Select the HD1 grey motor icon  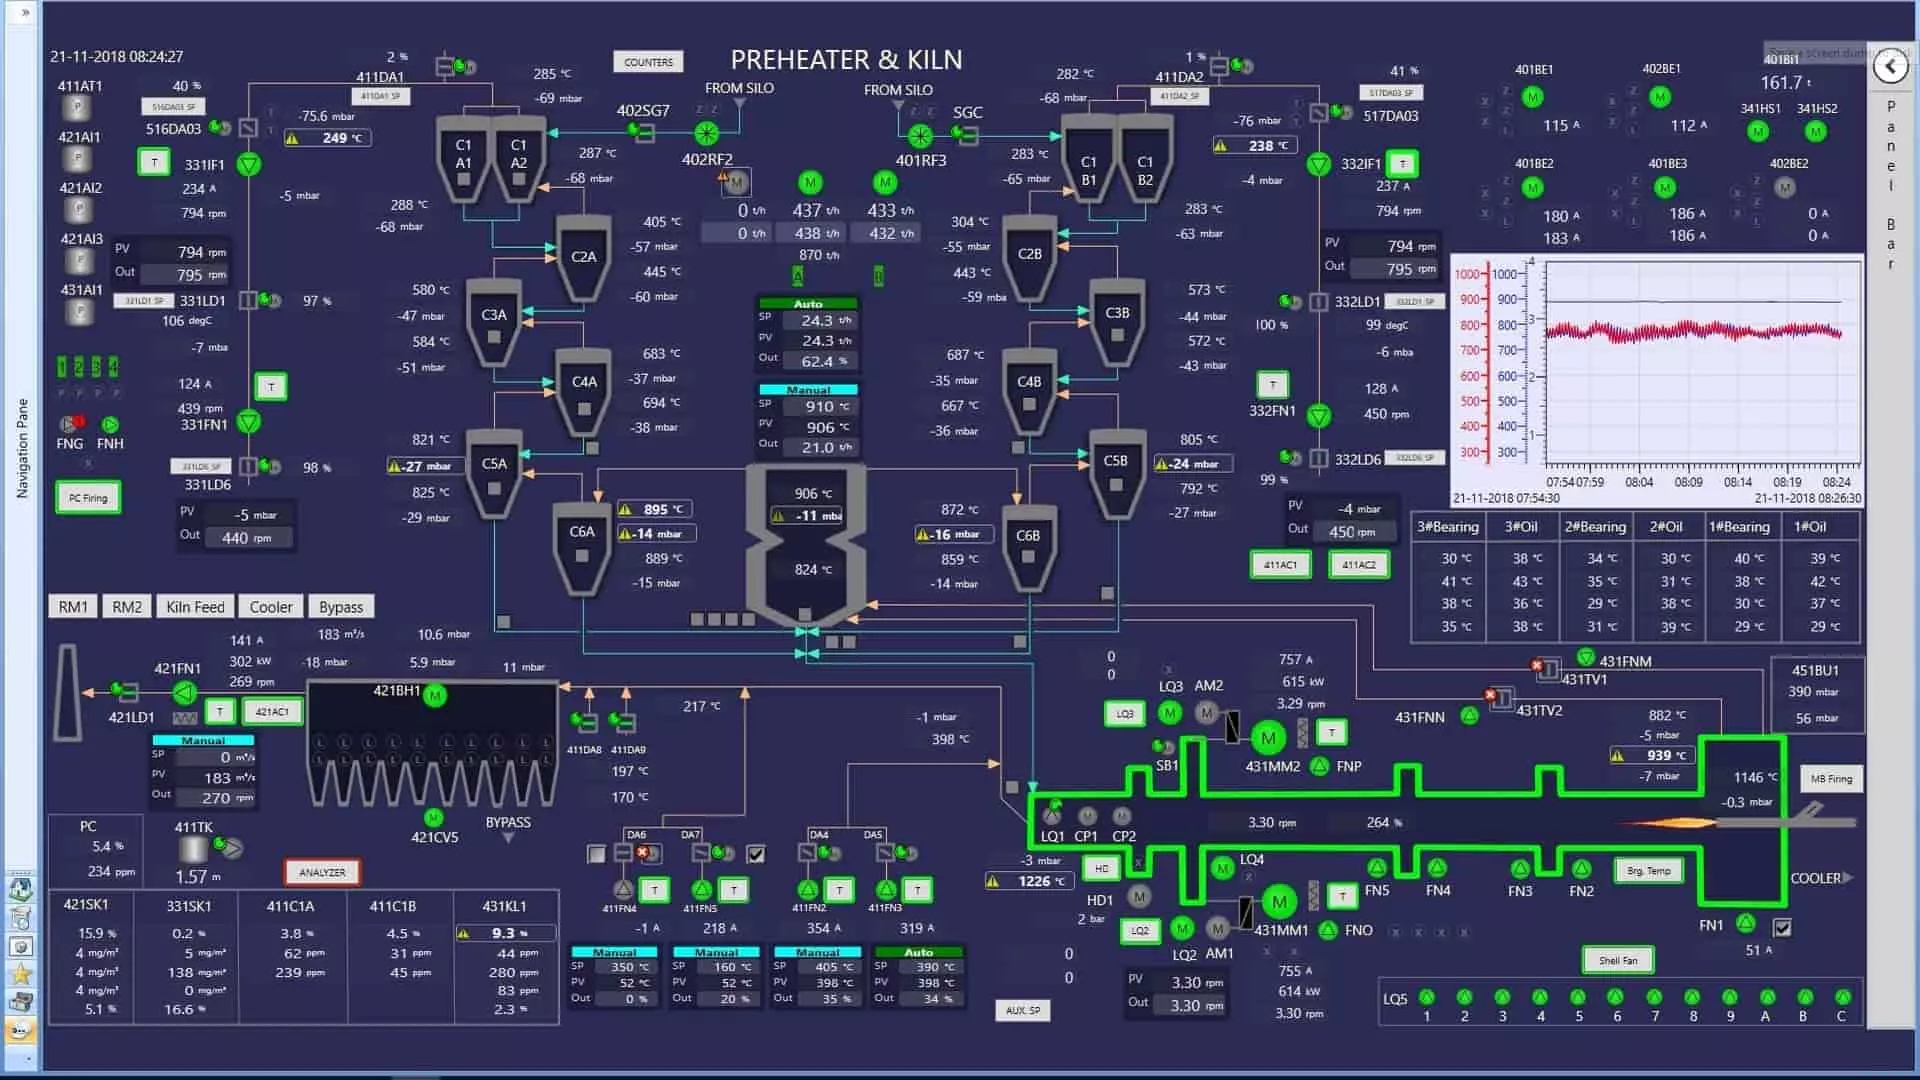click(x=1139, y=896)
